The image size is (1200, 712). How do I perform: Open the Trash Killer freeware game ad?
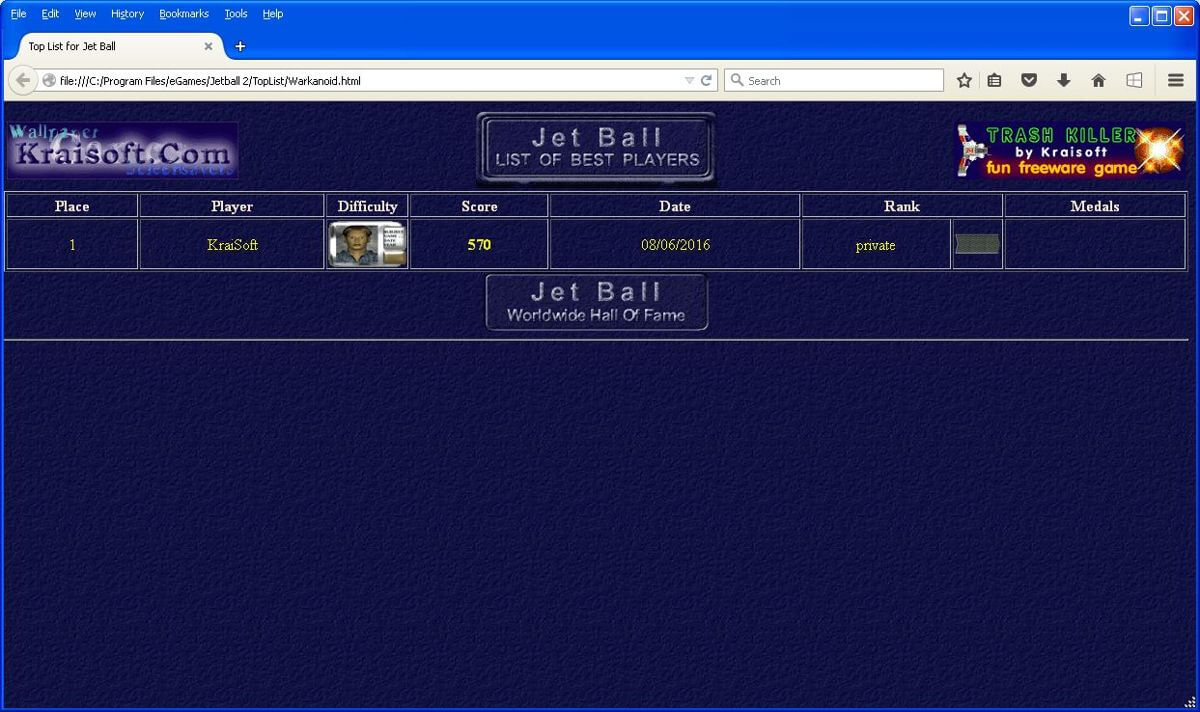pyautogui.click(x=1071, y=151)
